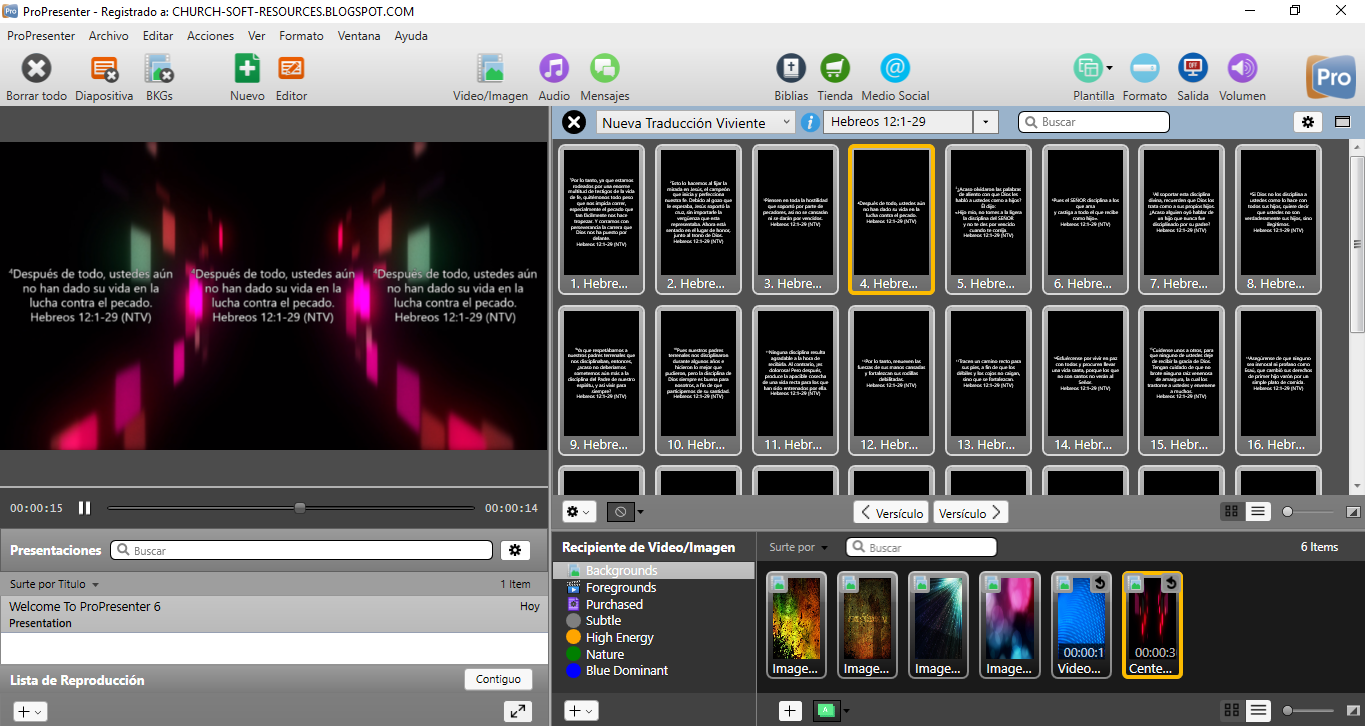
Task: Select slide 7. Hebre... thumbnail
Action: pos(1180,219)
